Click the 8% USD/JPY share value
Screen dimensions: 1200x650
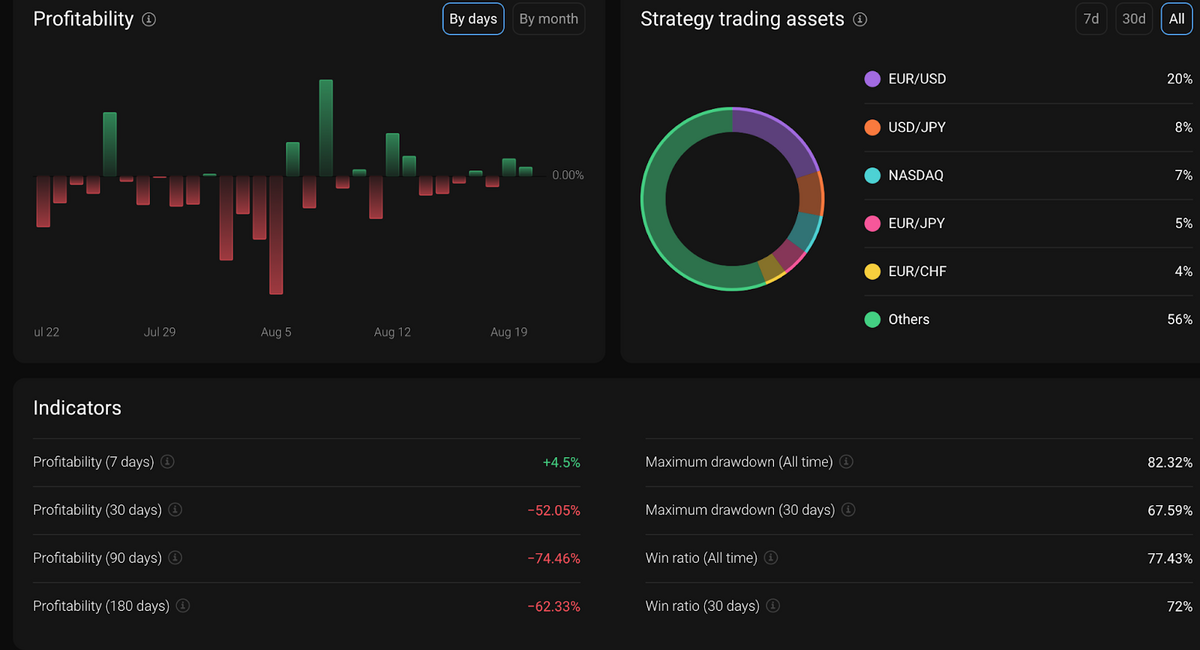tap(1184, 127)
